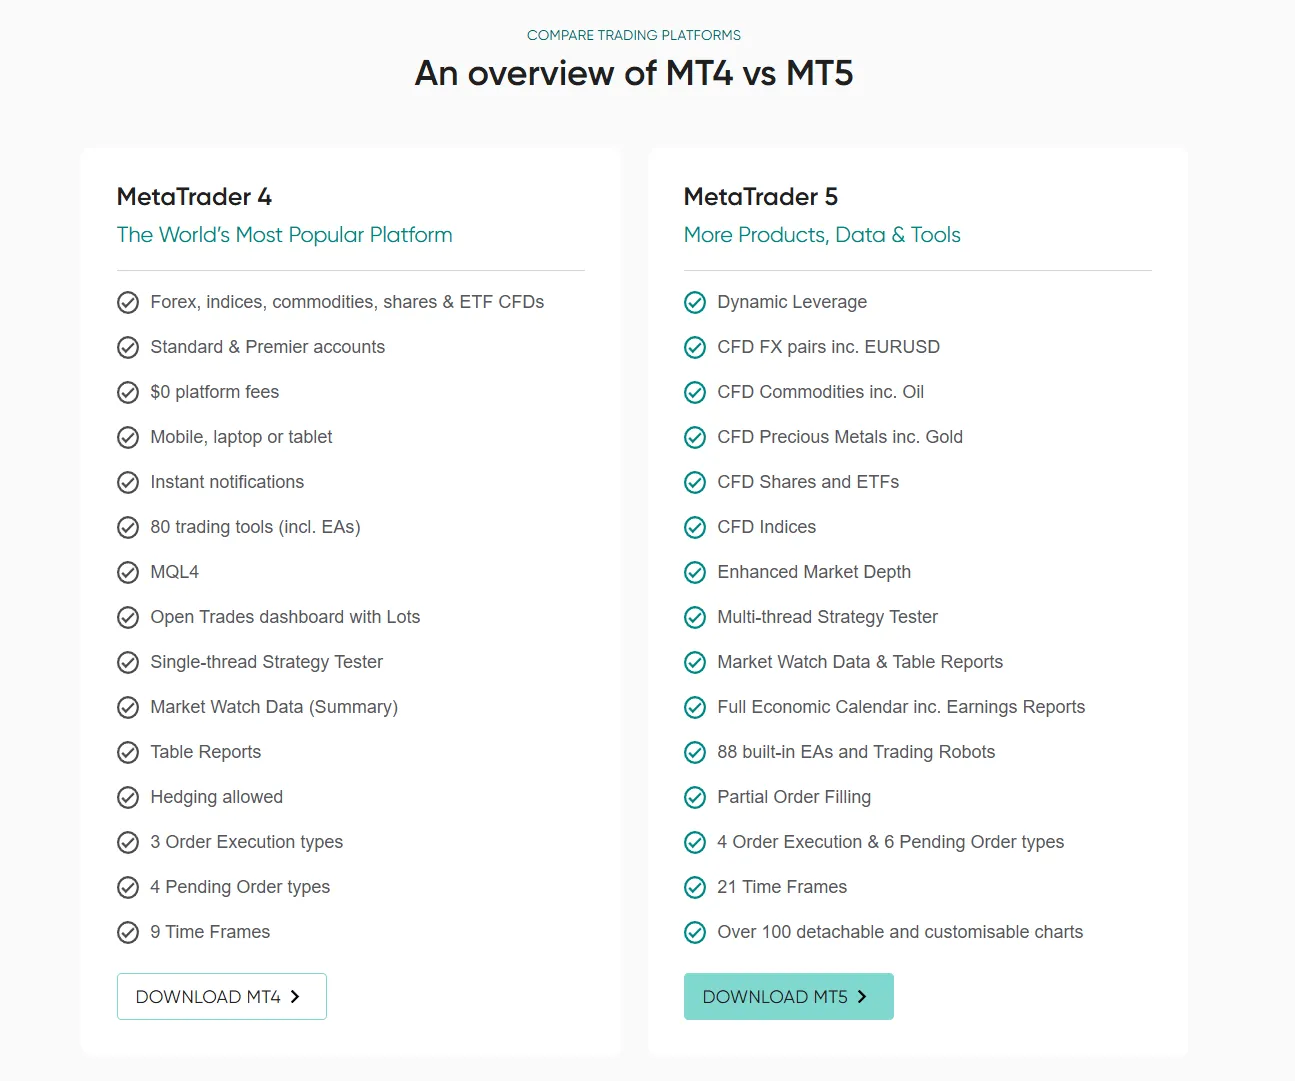The image size is (1295, 1081).
Task: Click the MetaTrader 4 heading
Action: (x=194, y=197)
